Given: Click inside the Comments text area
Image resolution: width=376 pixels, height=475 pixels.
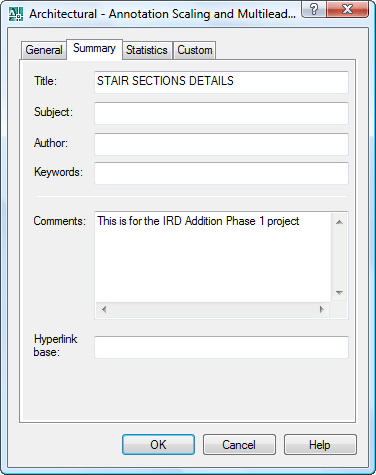Looking at the screenshot, I should (x=213, y=257).
